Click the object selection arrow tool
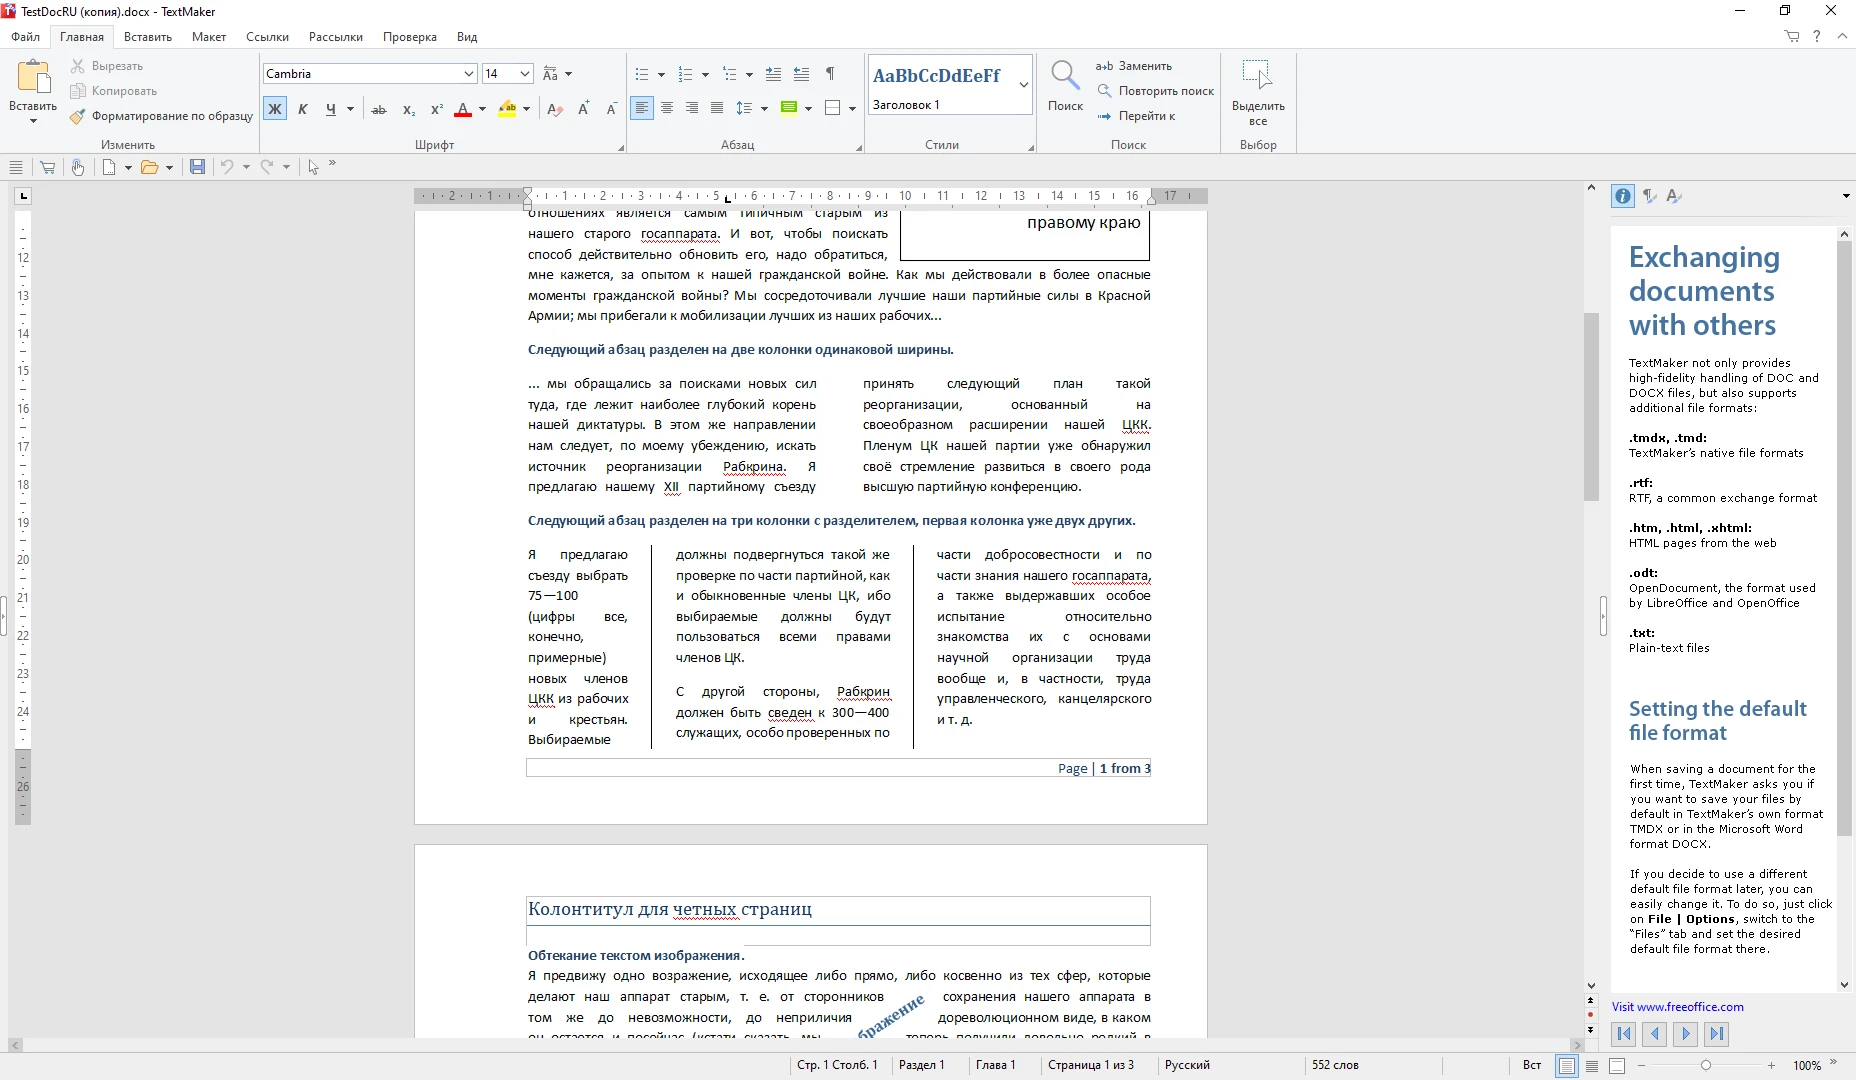The height and width of the screenshot is (1080, 1856). tap(313, 167)
